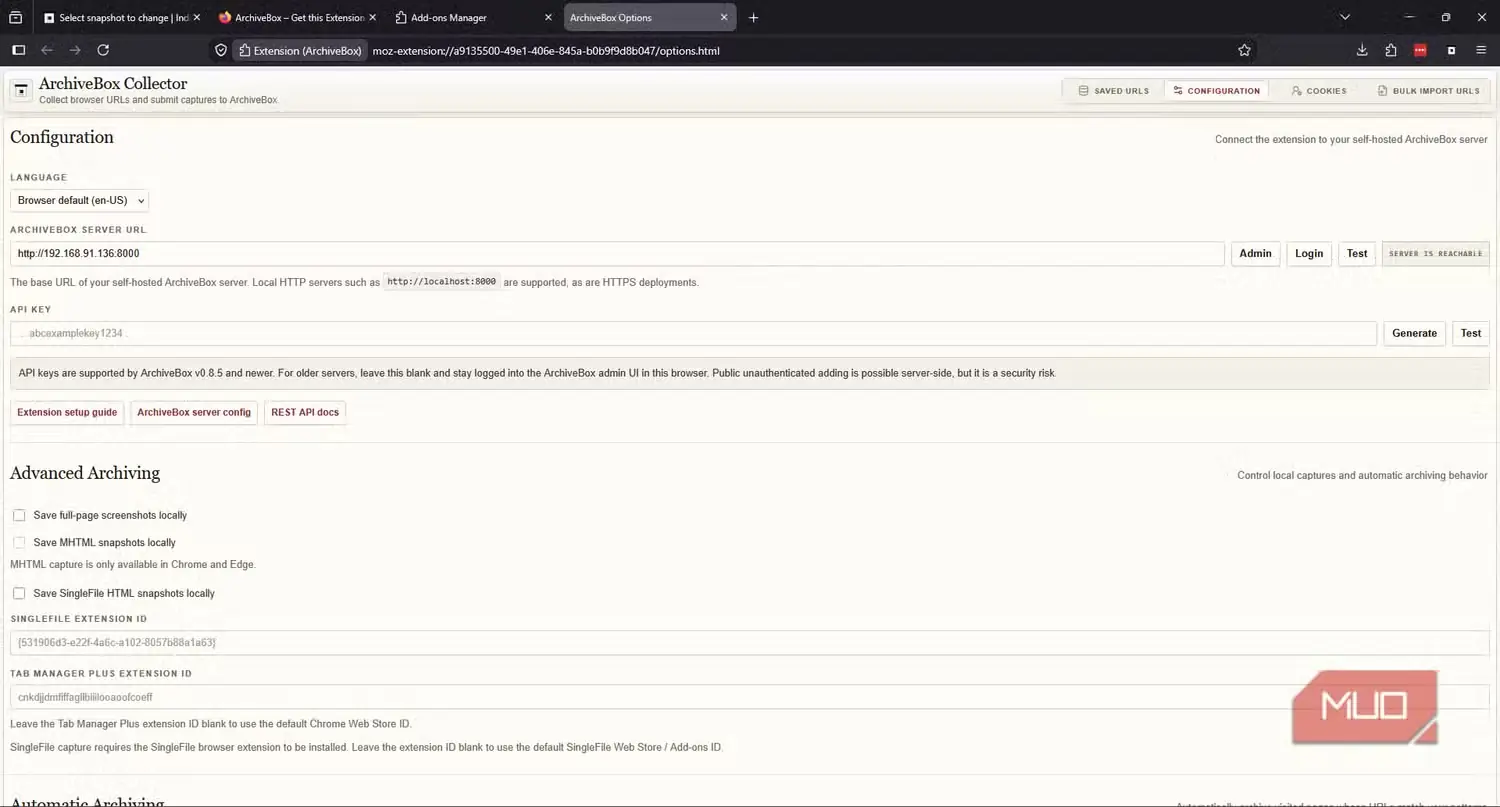Open the Configuration section
The height and width of the screenshot is (807, 1500).
[x=1216, y=91]
